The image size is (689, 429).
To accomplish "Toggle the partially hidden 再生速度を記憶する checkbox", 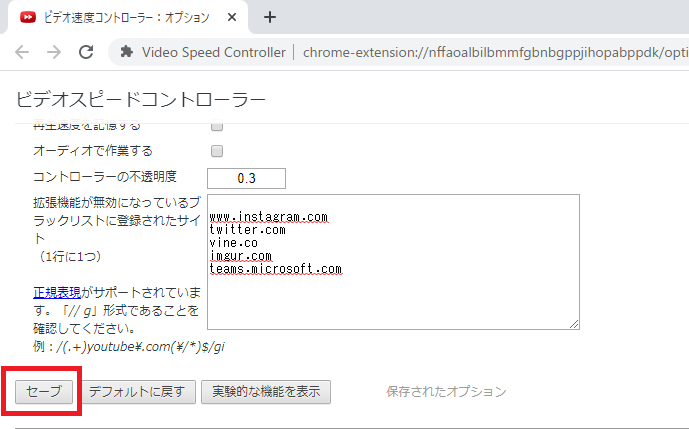I will 217,126.
